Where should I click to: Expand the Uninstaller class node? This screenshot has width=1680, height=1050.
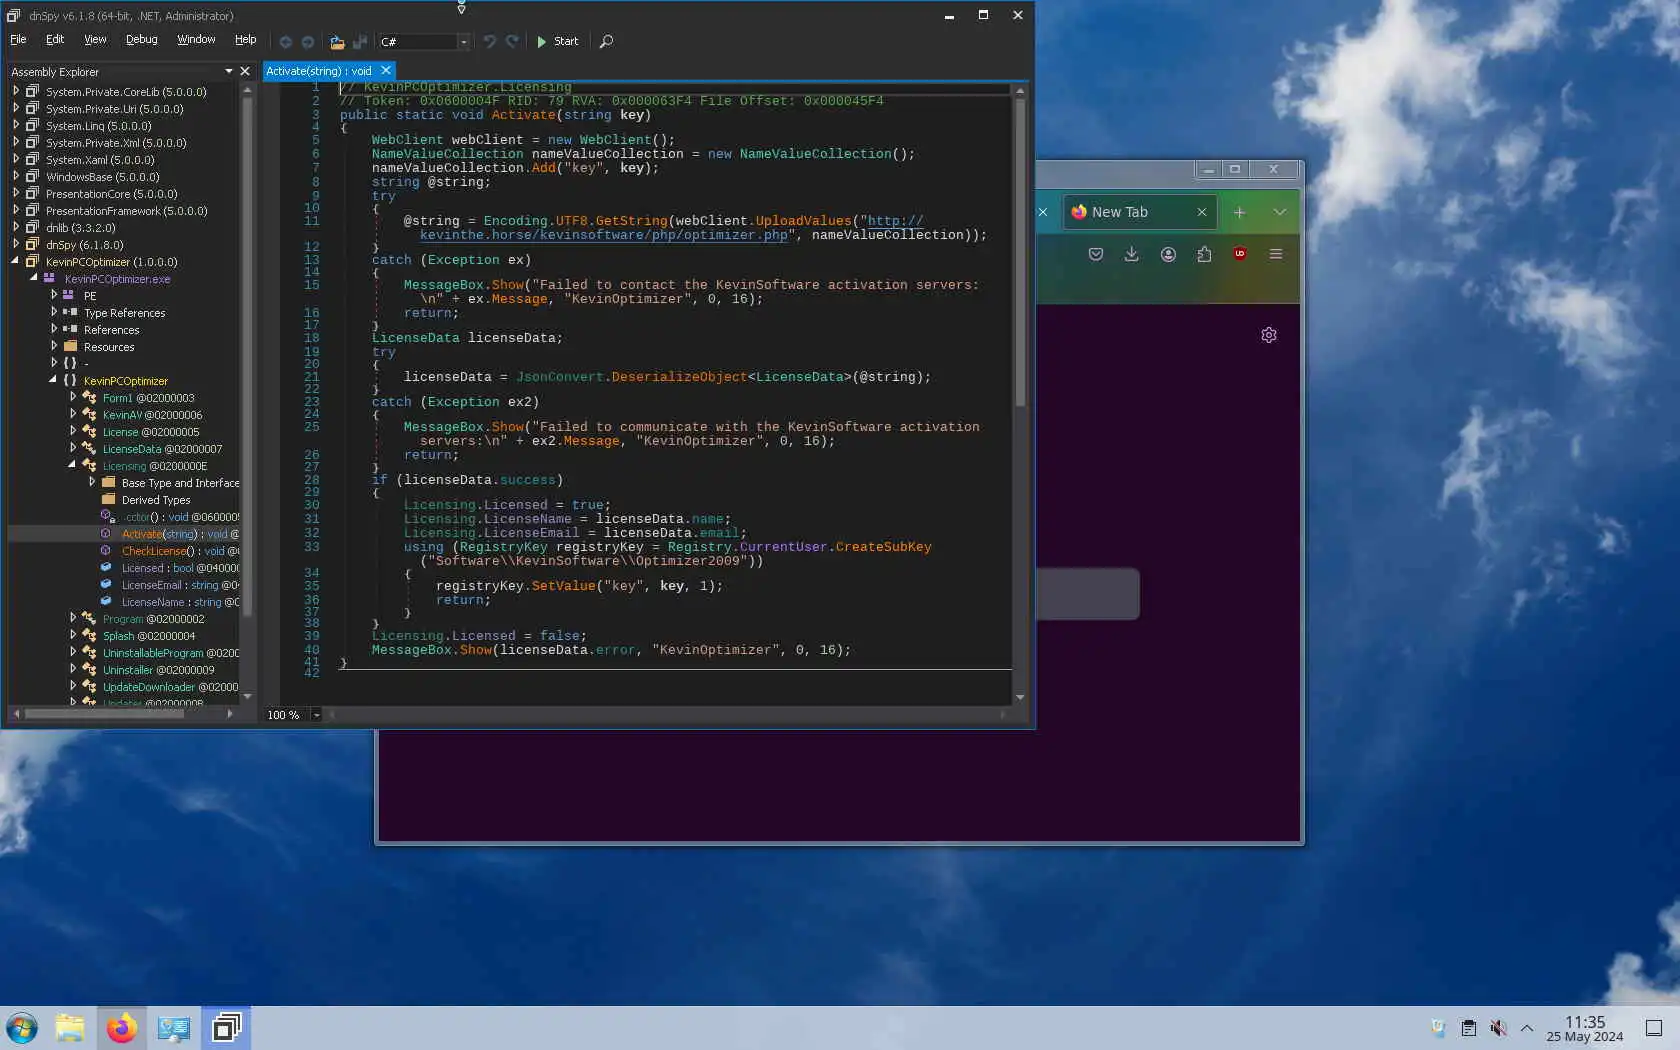pos(73,670)
